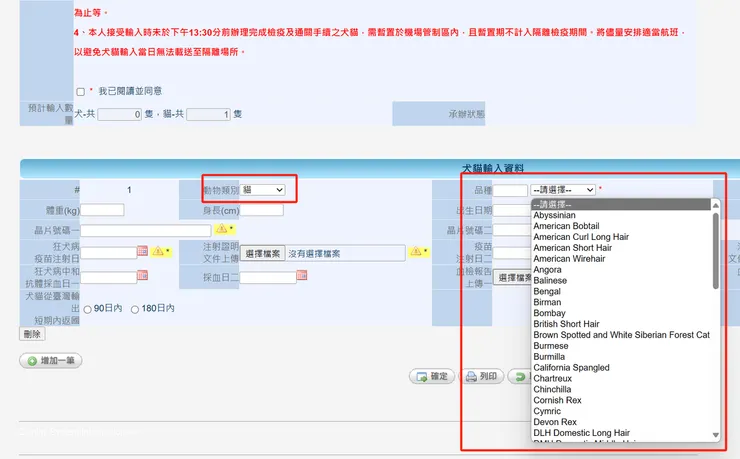The height and width of the screenshot is (459, 740).
Task: Click the 體重(kg) input field
Action: 102,210
